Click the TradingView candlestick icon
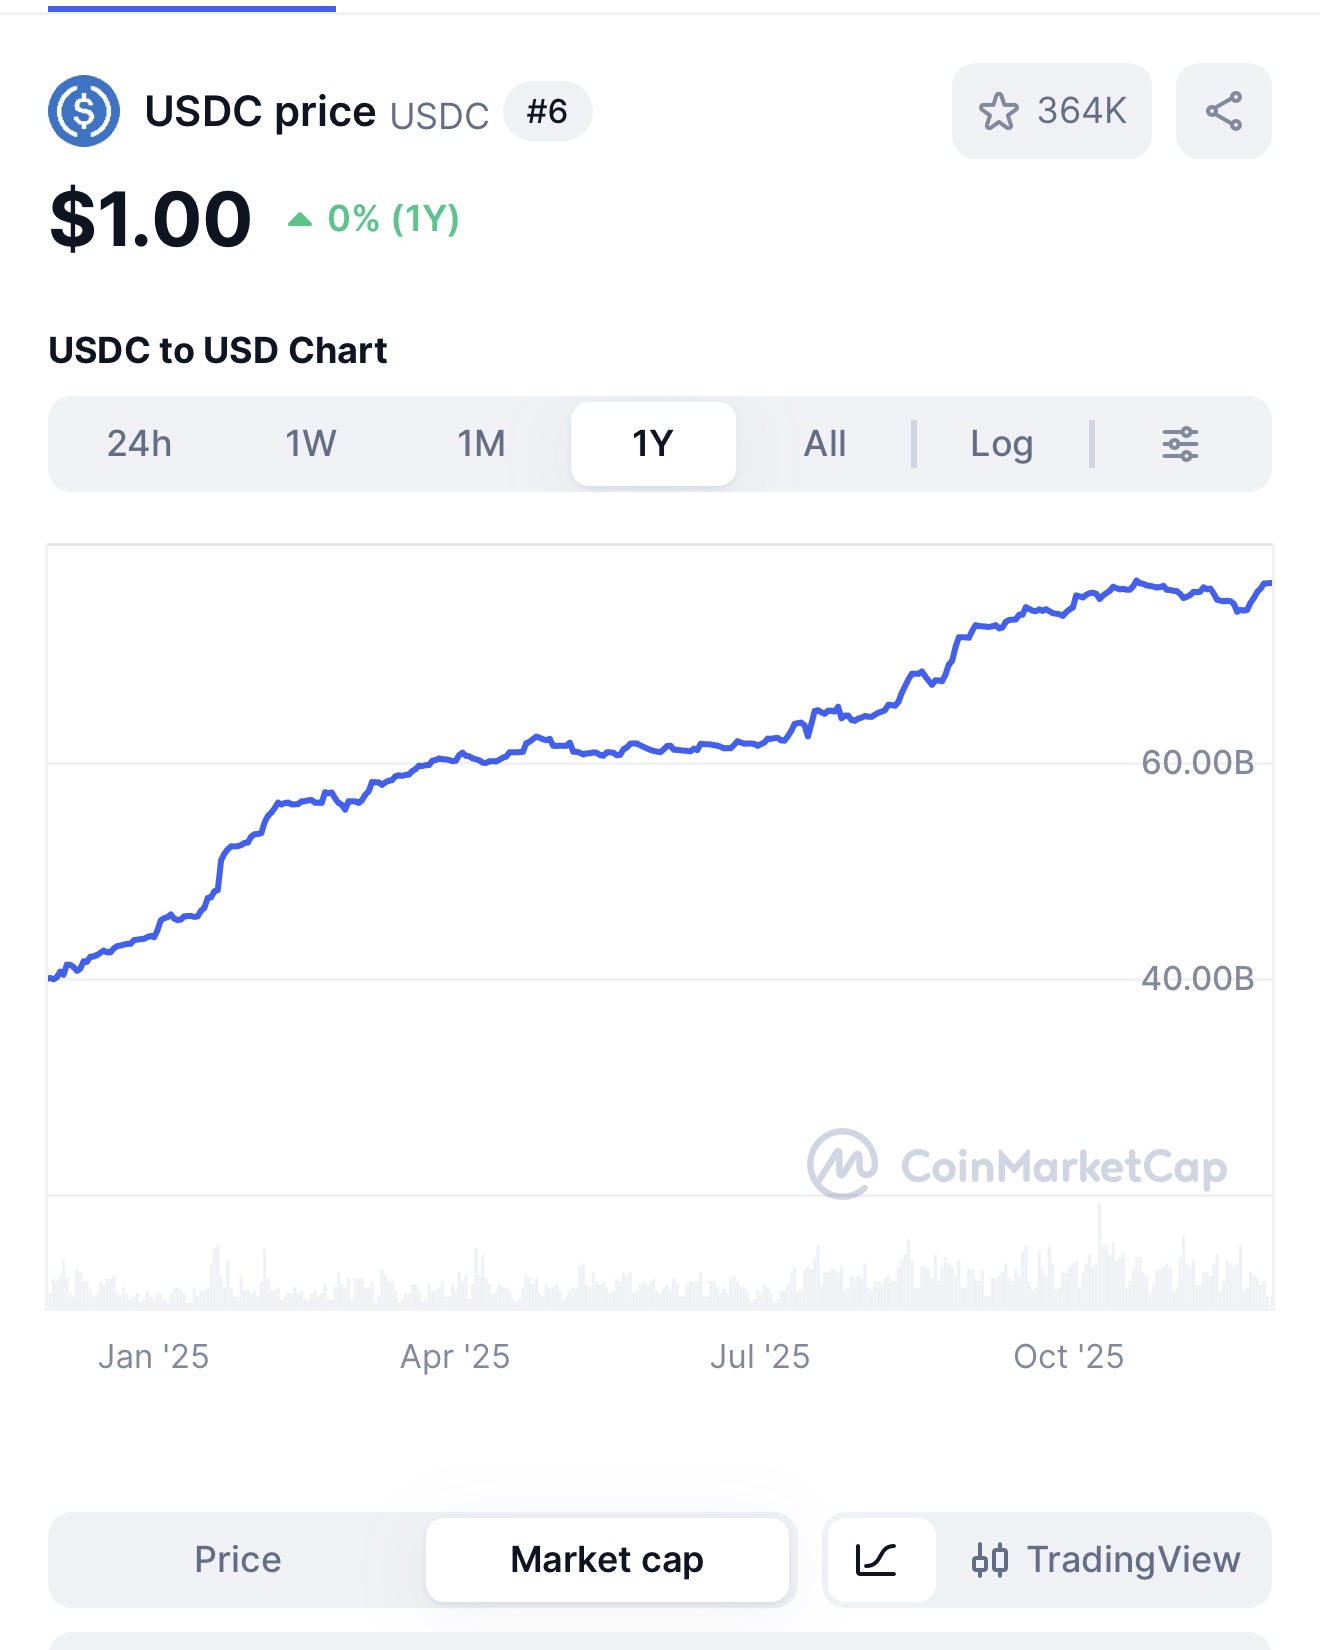The image size is (1320, 1650). pos(990,1560)
